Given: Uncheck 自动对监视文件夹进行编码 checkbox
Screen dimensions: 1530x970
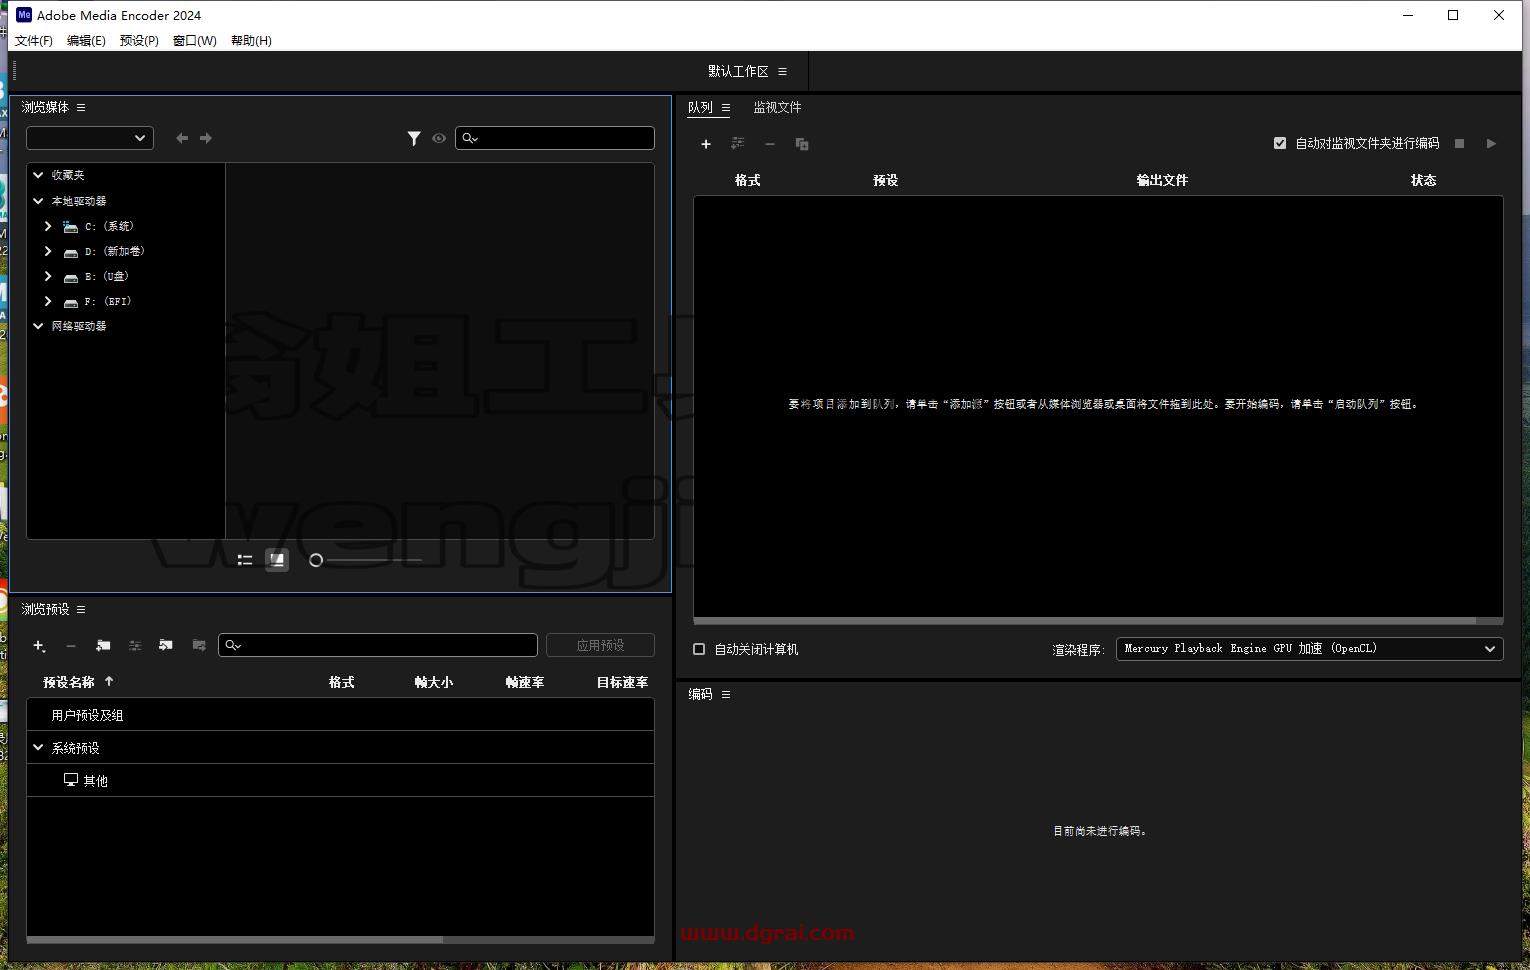Looking at the screenshot, I should pyautogui.click(x=1280, y=143).
